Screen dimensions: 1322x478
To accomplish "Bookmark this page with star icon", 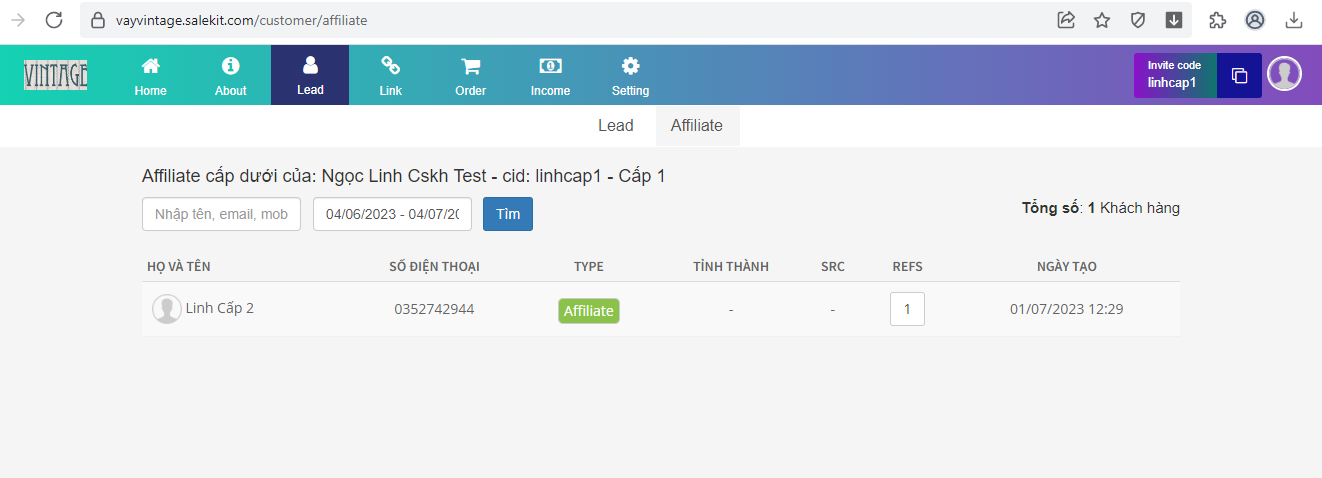I will 1102,20.
